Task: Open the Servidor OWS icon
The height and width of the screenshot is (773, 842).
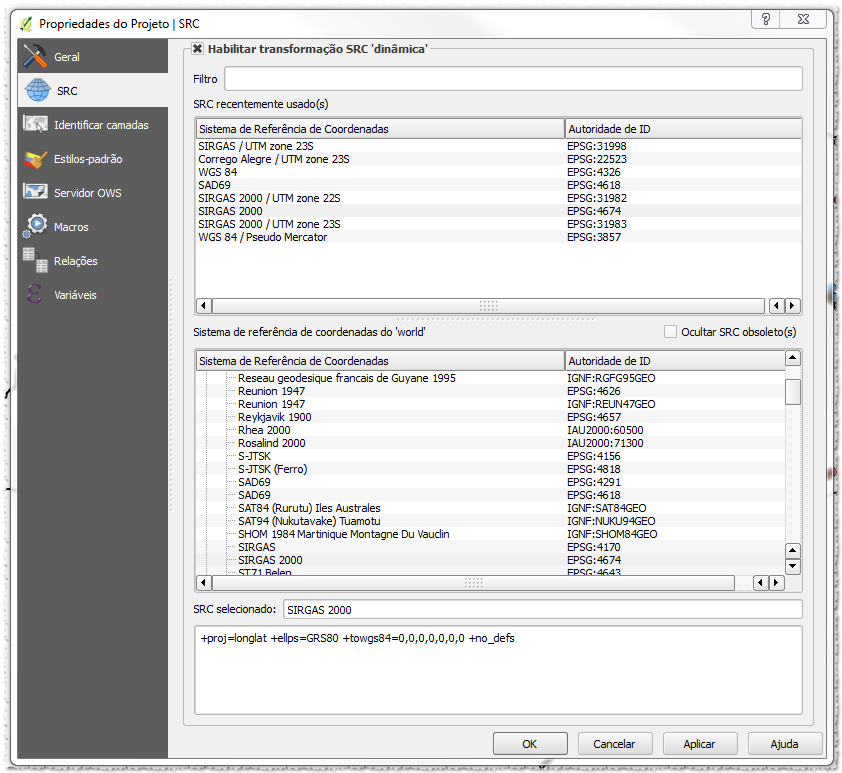Action: point(36,193)
